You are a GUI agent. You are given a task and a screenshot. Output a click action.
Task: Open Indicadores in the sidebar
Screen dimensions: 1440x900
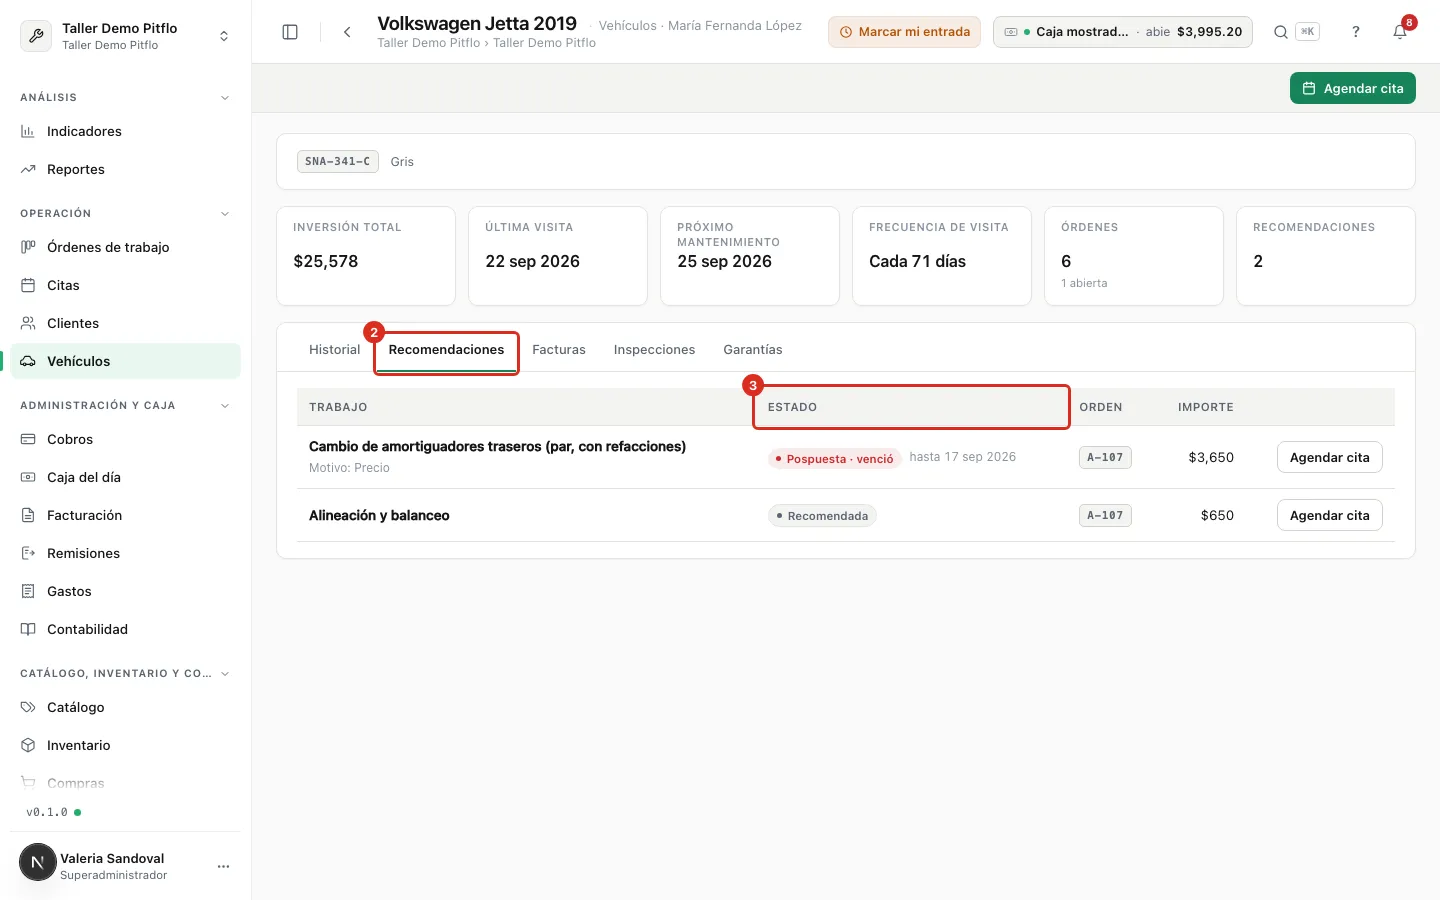click(x=125, y=131)
